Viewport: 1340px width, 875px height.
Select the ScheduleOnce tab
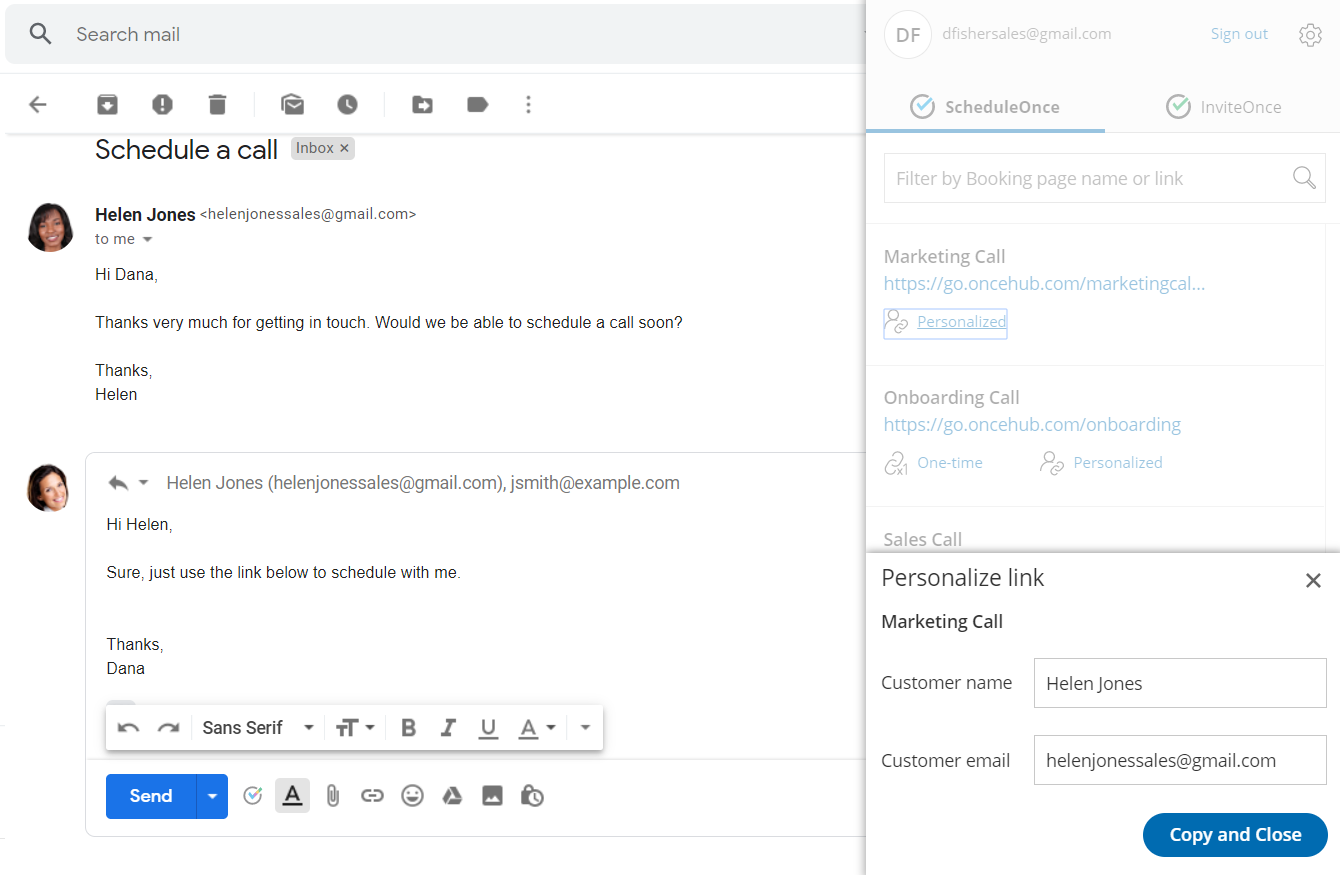click(985, 107)
